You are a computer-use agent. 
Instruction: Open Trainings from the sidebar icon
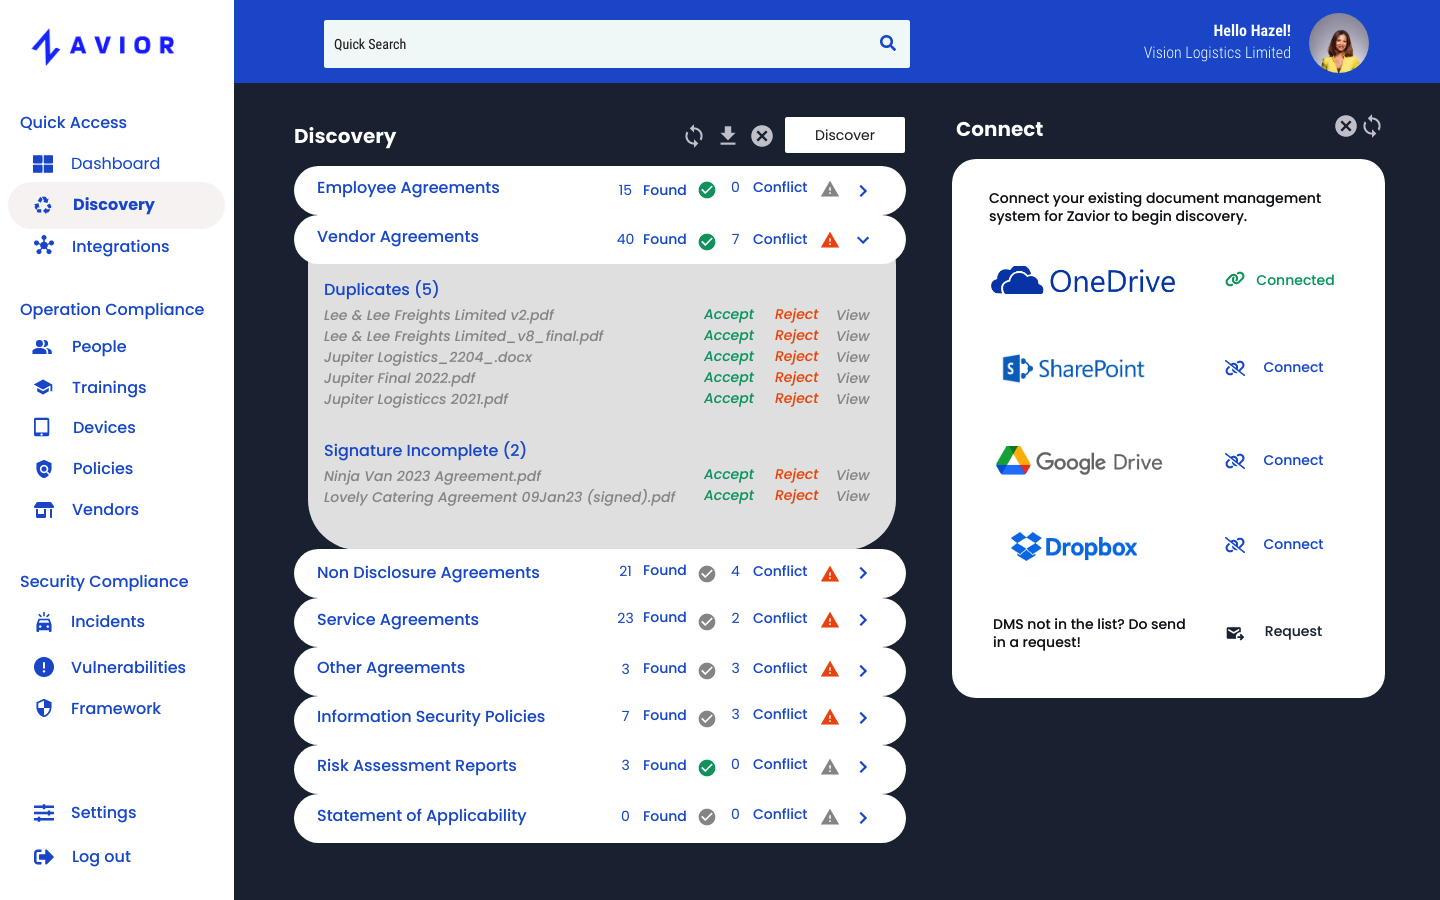pyautogui.click(x=44, y=387)
